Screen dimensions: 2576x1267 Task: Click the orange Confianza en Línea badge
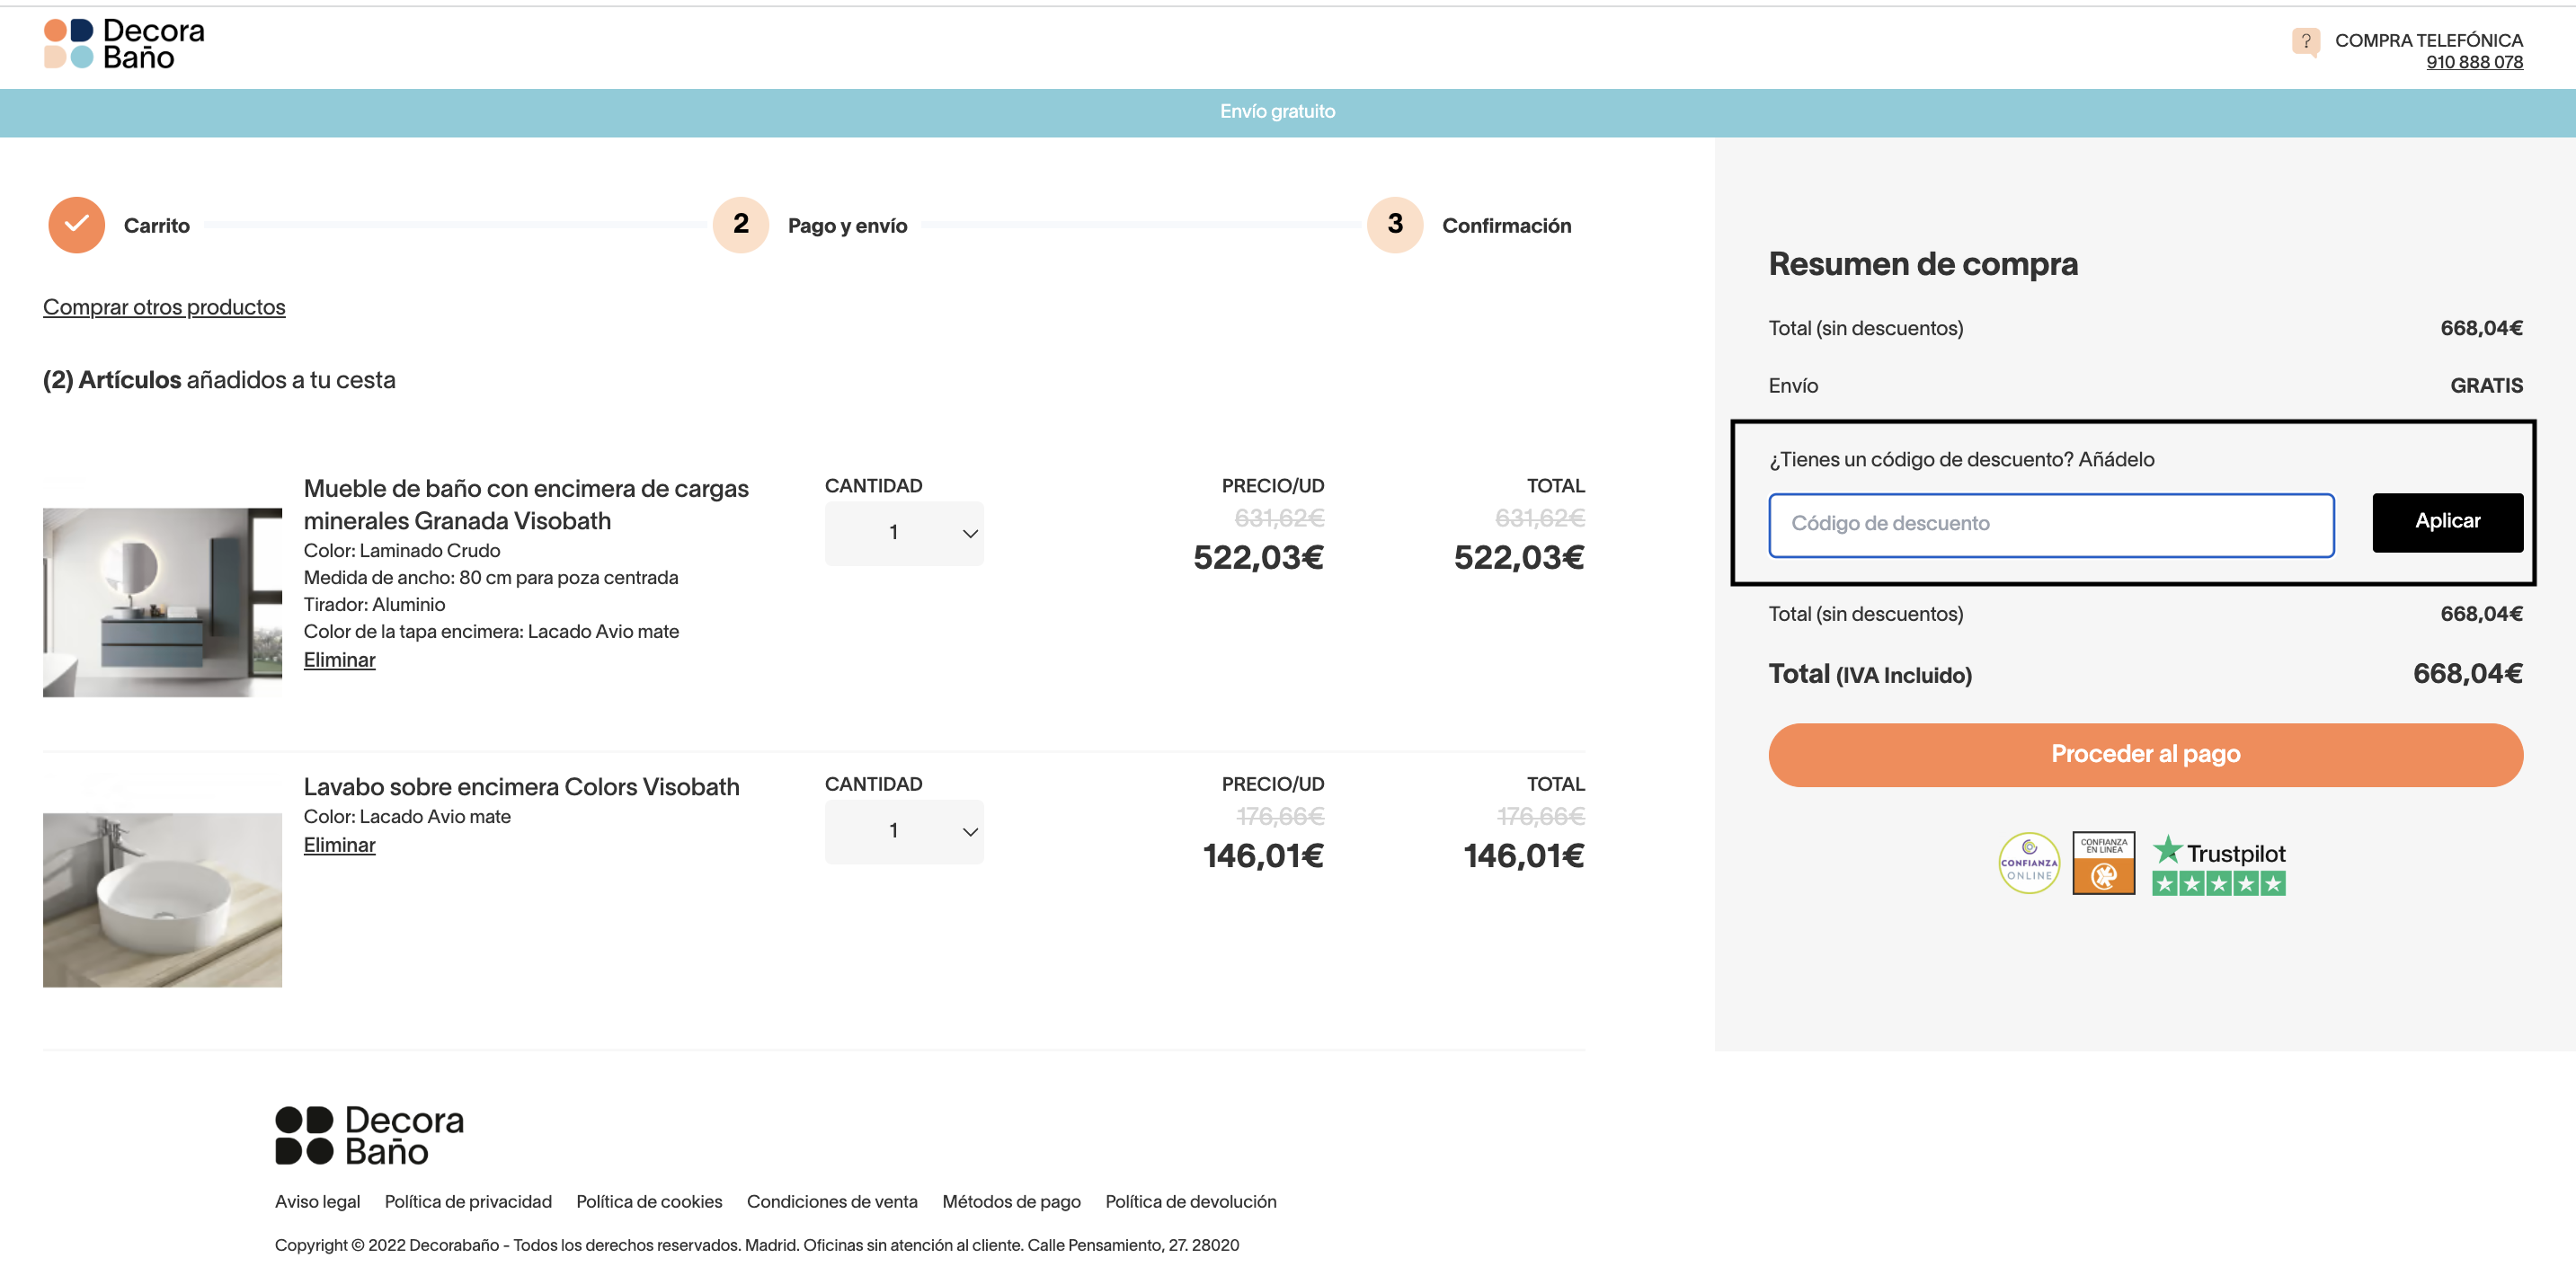(x=2103, y=862)
